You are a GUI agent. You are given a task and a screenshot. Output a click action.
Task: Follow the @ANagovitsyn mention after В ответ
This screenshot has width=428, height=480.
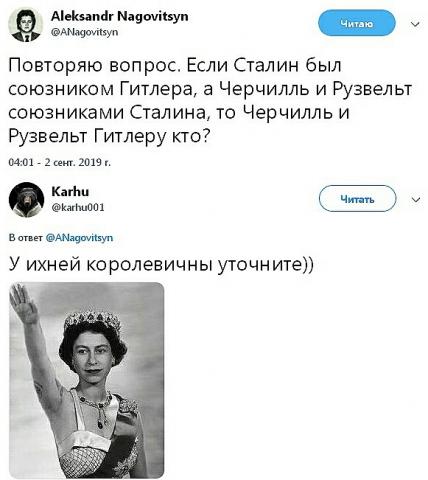pos(79,238)
